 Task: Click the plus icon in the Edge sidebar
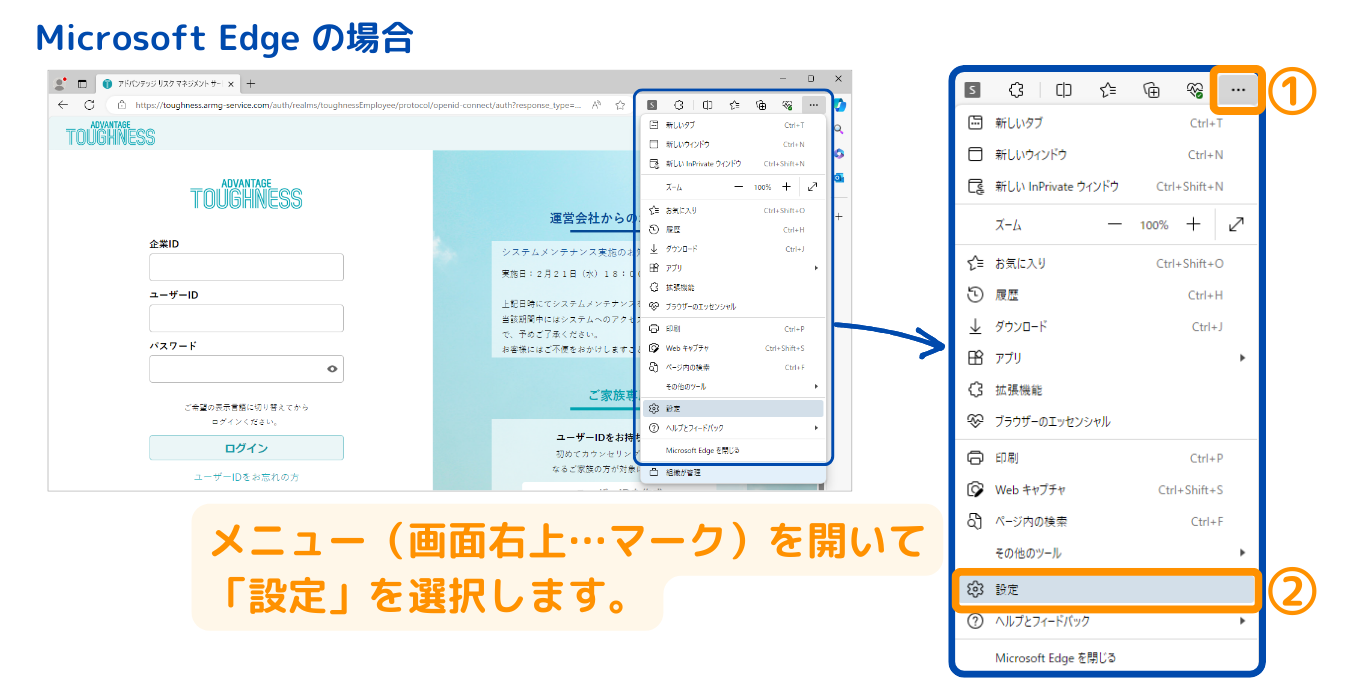coord(840,216)
